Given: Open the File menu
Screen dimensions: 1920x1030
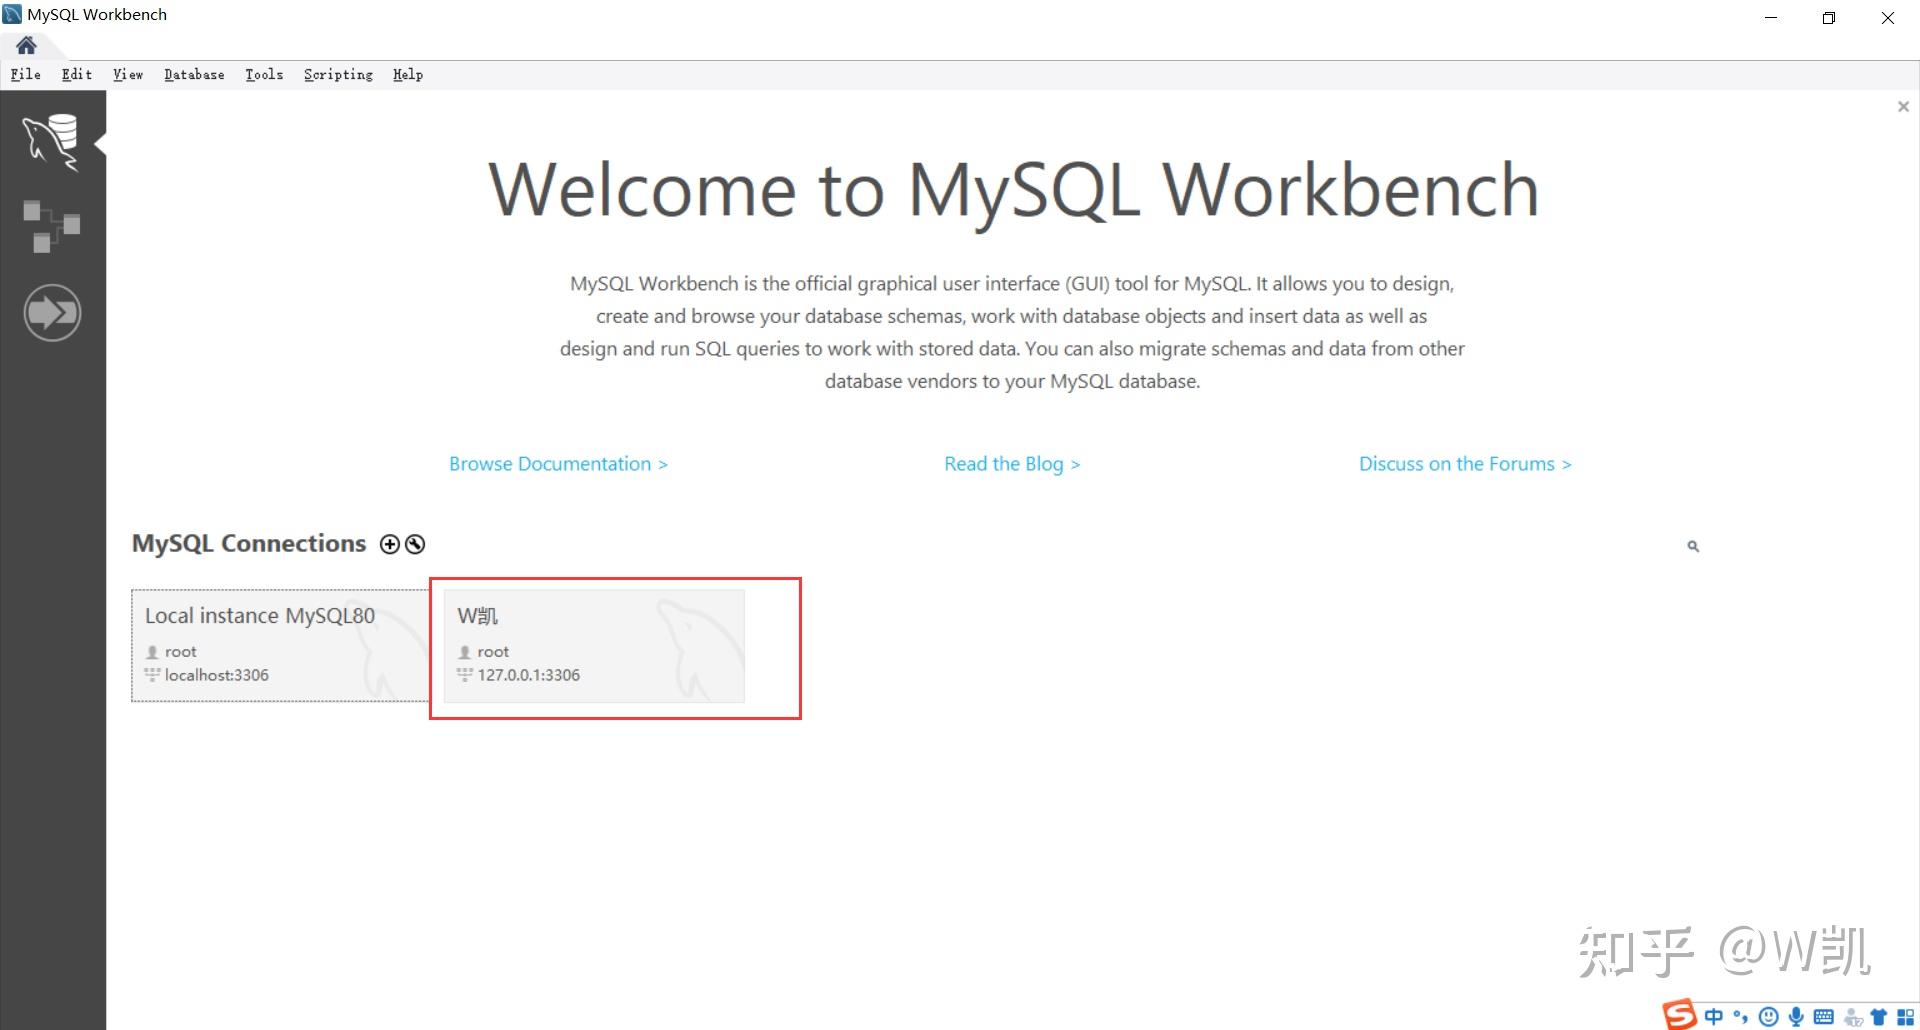Looking at the screenshot, I should pyautogui.click(x=26, y=74).
